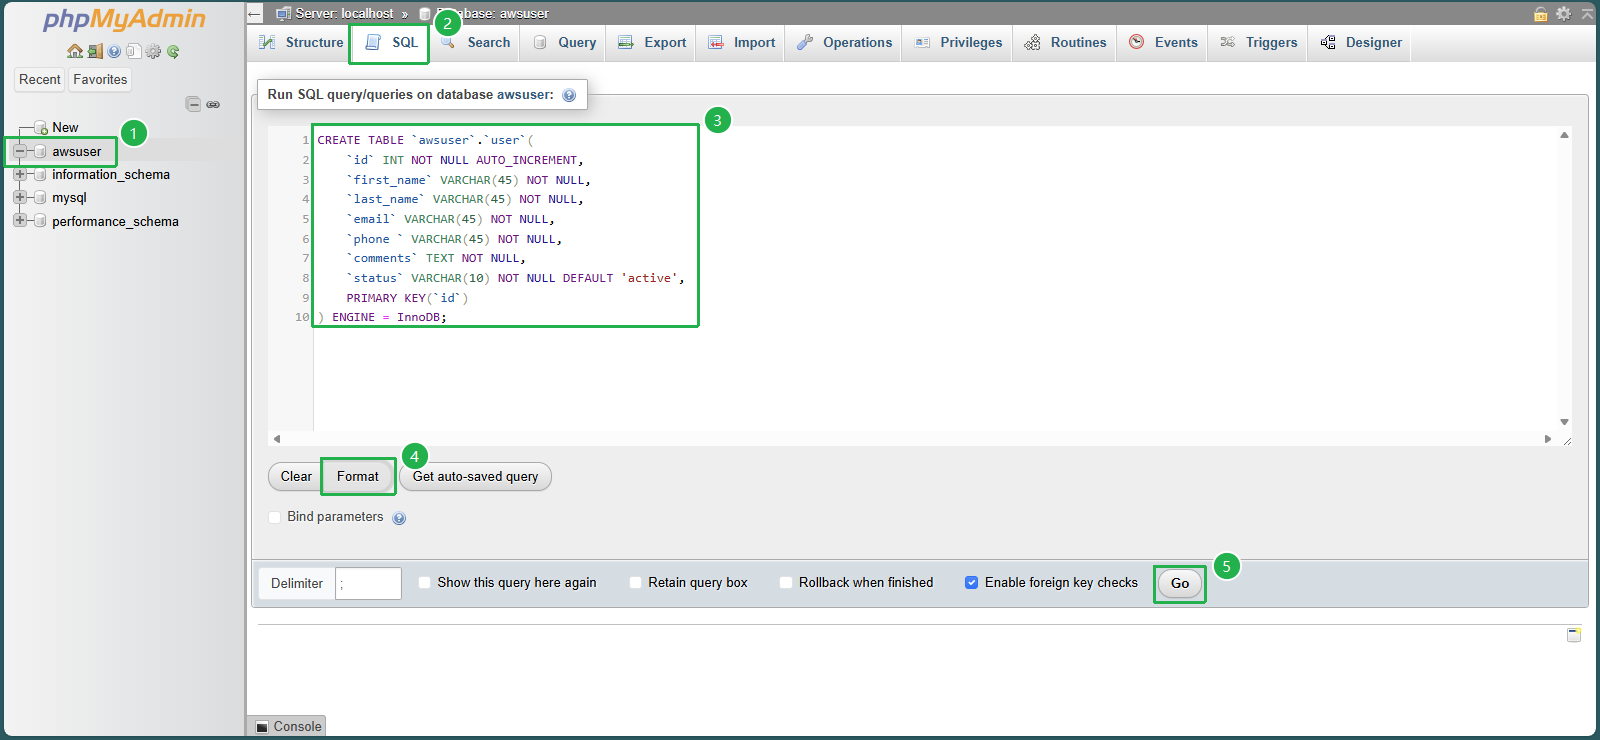Reload the navigation panel with the green icon
1600x740 pixels.
173,51
